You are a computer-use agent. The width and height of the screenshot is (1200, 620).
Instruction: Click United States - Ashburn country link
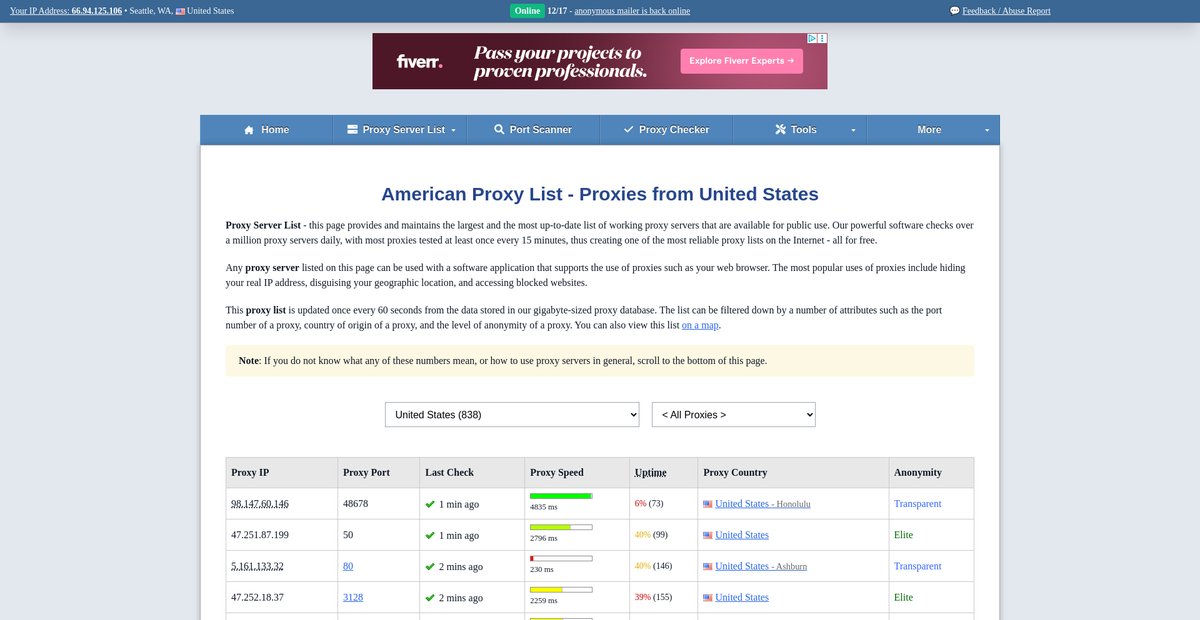point(761,566)
